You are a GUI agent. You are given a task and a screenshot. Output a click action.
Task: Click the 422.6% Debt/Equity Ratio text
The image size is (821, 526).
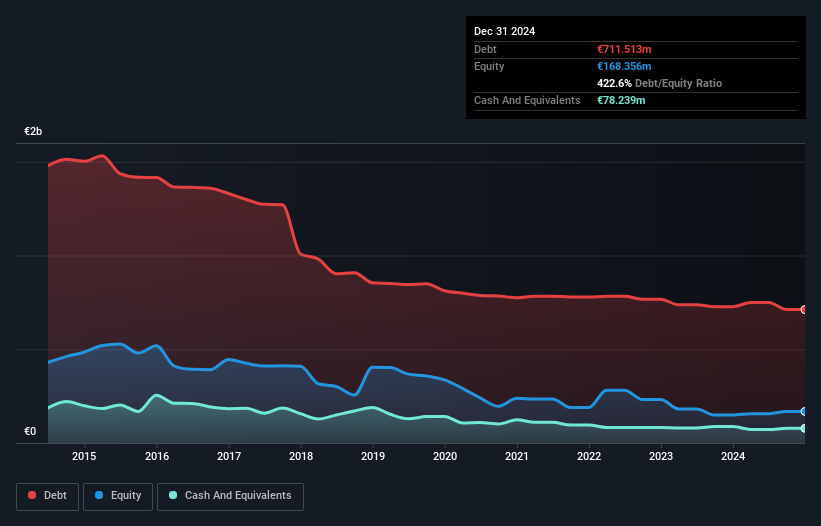point(659,83)
